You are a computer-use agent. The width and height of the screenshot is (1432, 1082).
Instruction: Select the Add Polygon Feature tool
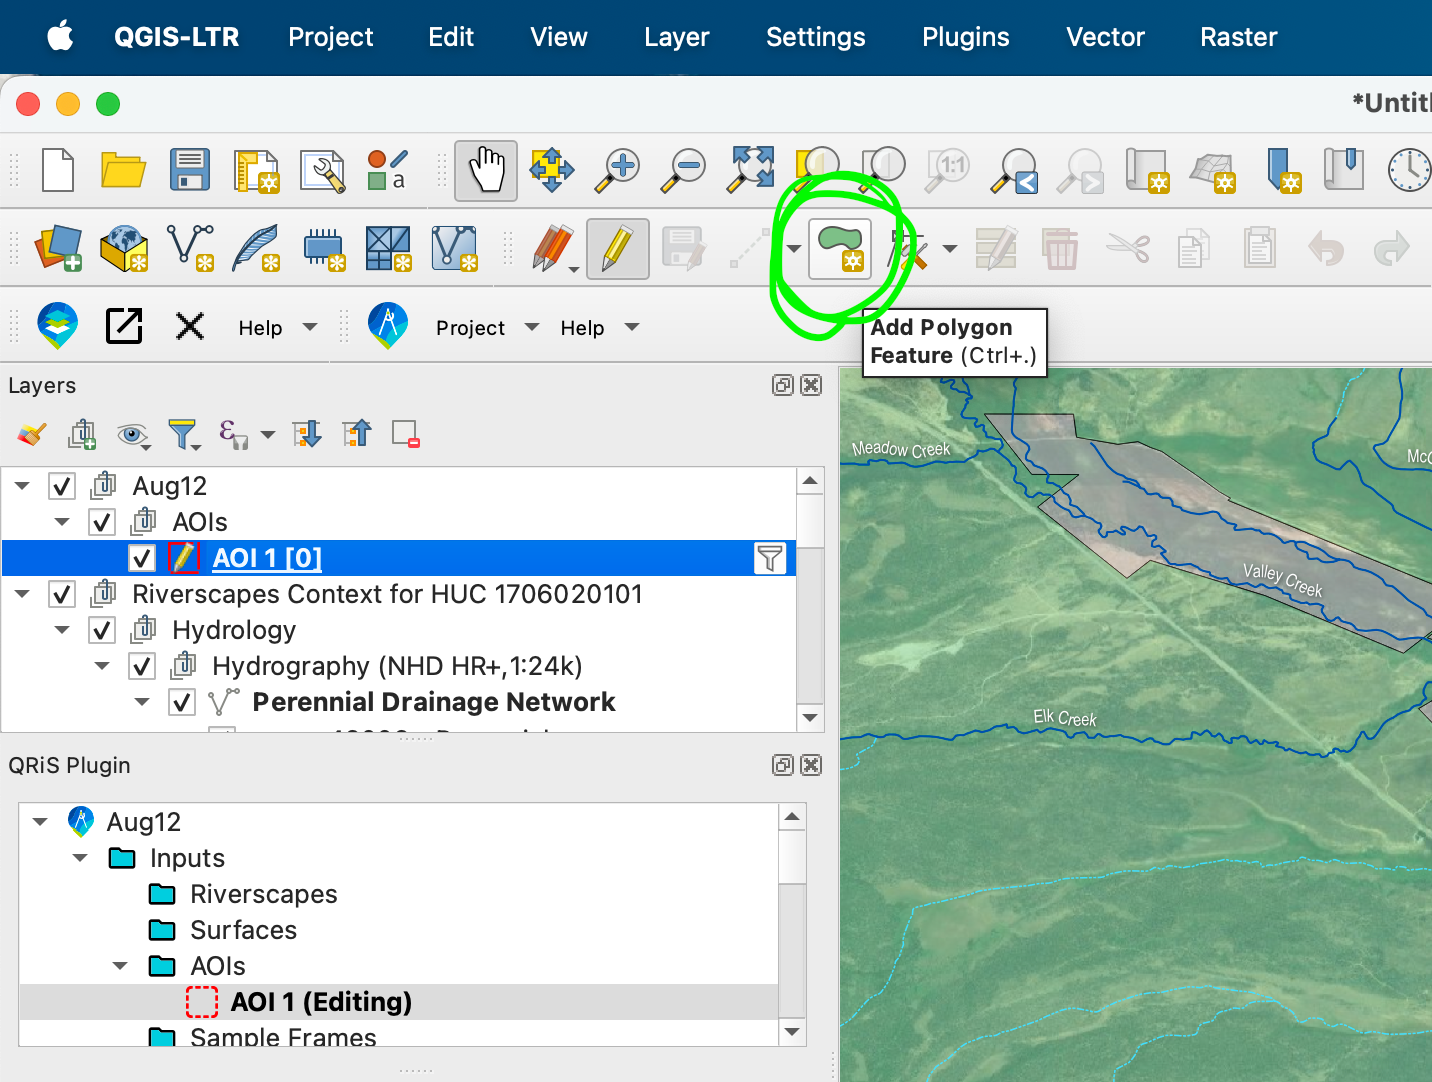(x=840, y=248)
